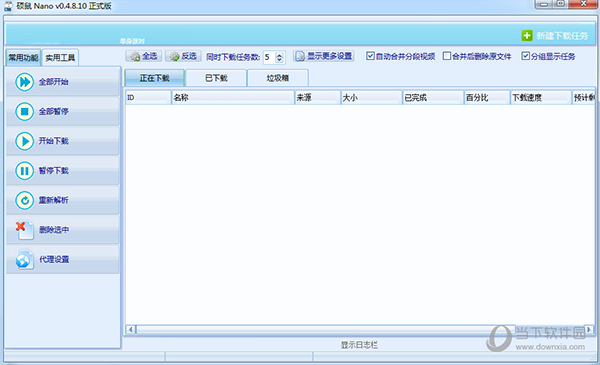This screenshot has height=365, width=600.
Task: Click the 全部暂停 stop-all icon
Action: pos(24,111)
